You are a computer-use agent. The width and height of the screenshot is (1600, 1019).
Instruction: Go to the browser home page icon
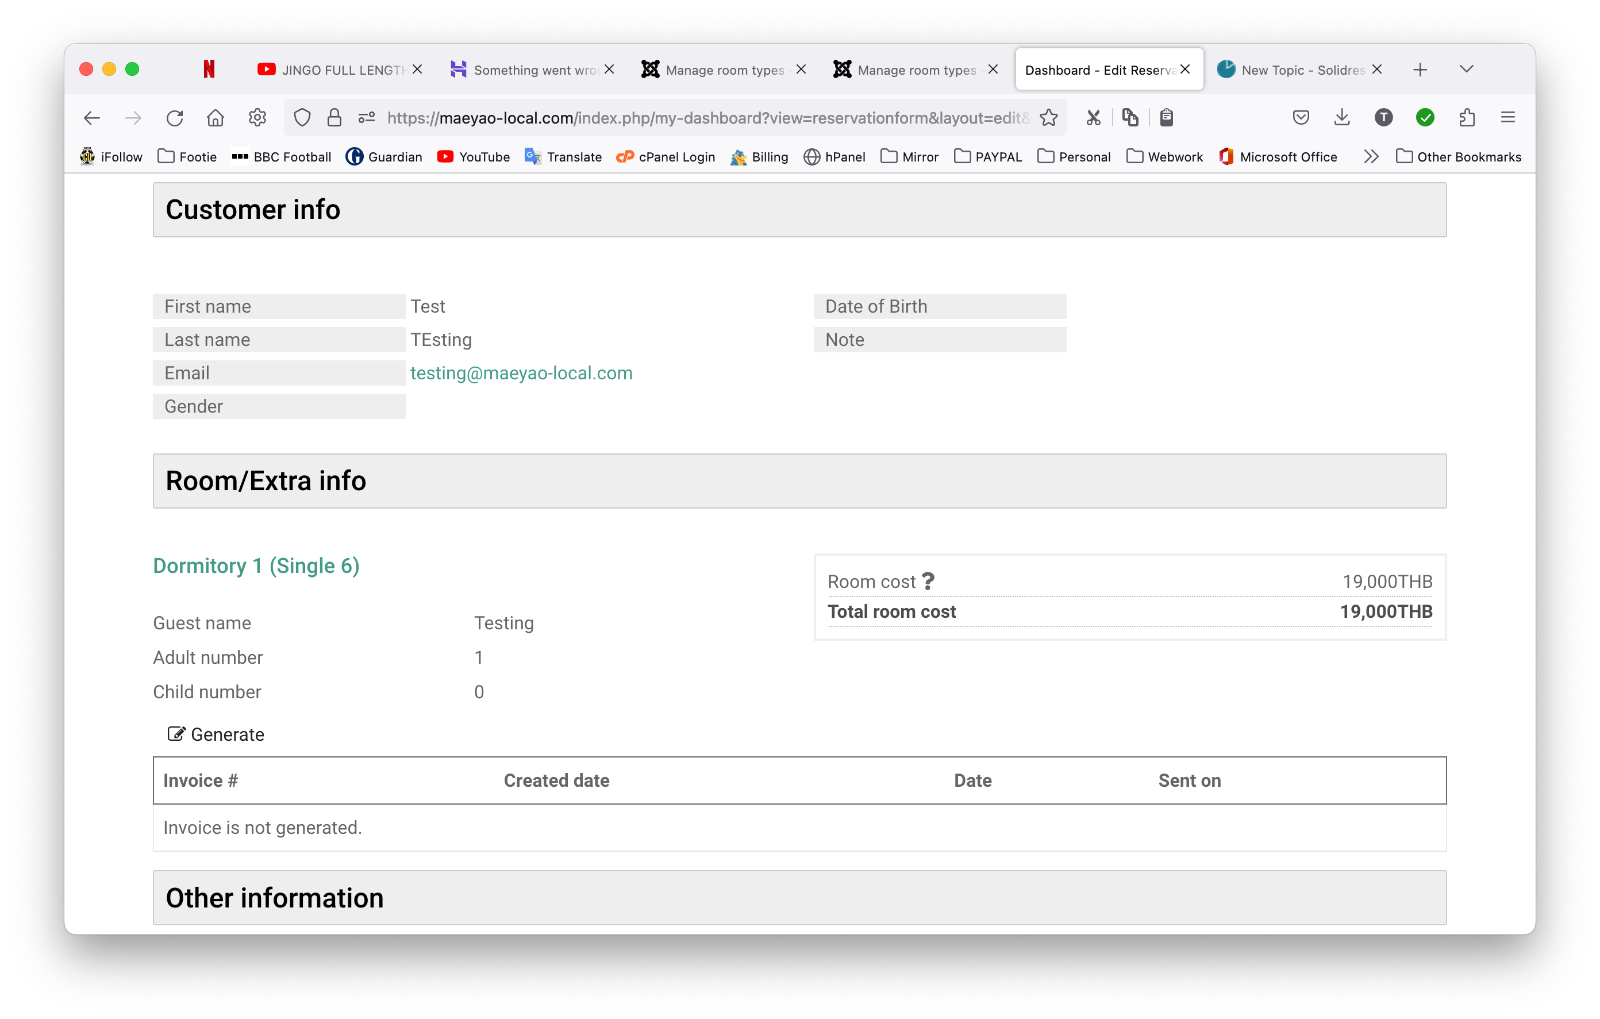215,118
